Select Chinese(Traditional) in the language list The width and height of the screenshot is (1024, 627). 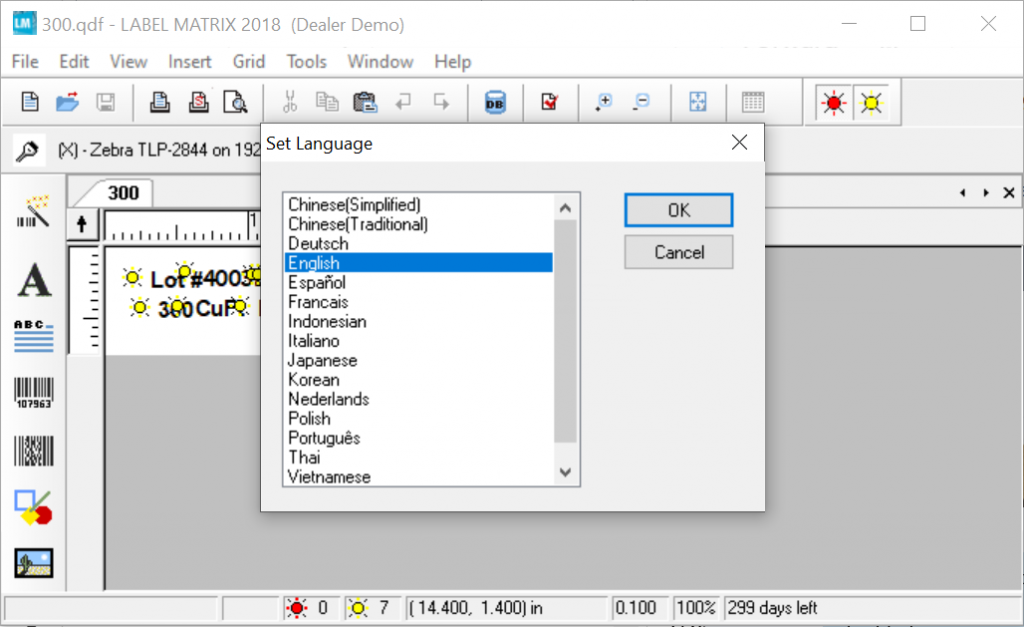(419, 224)
